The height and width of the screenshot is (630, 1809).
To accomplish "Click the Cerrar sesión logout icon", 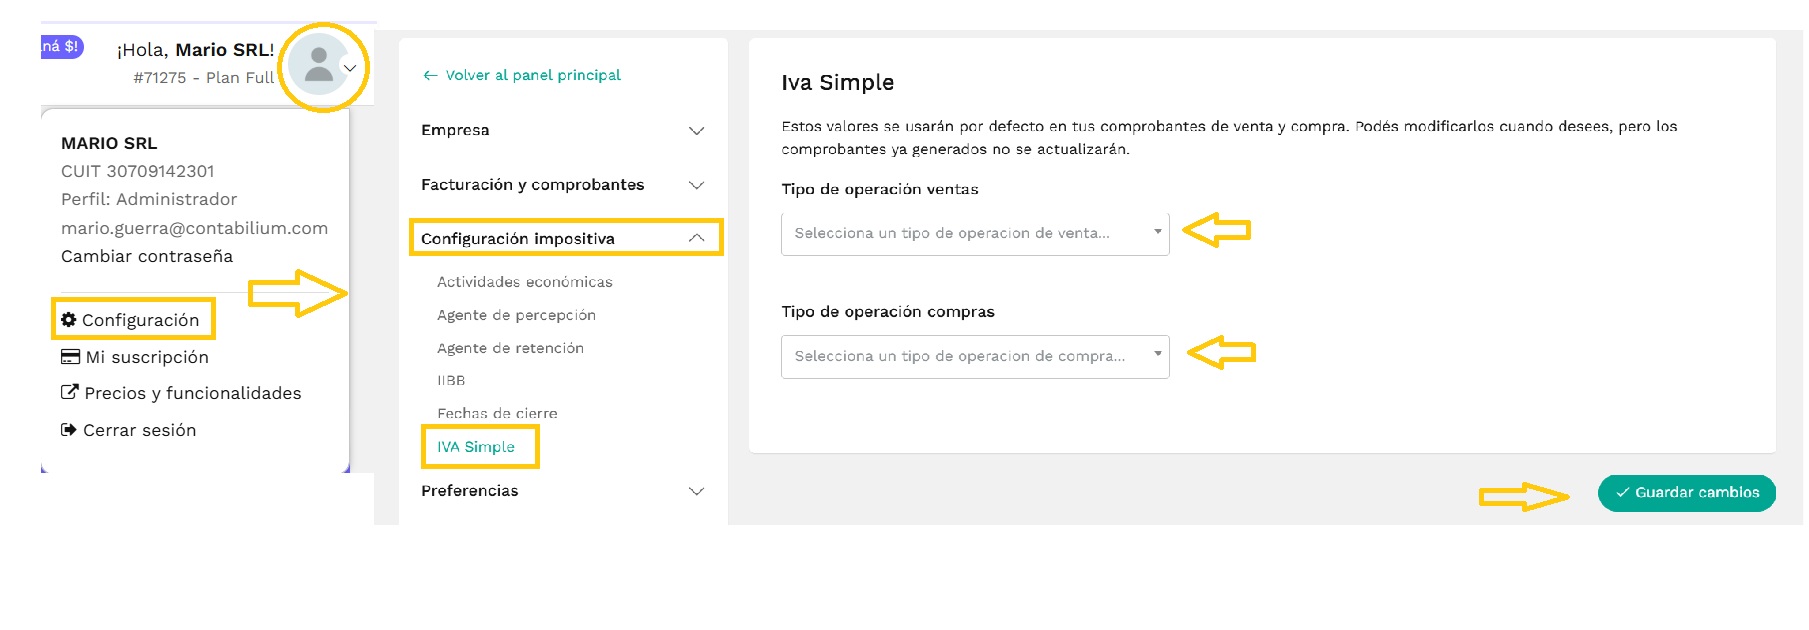I will (68, 430).
